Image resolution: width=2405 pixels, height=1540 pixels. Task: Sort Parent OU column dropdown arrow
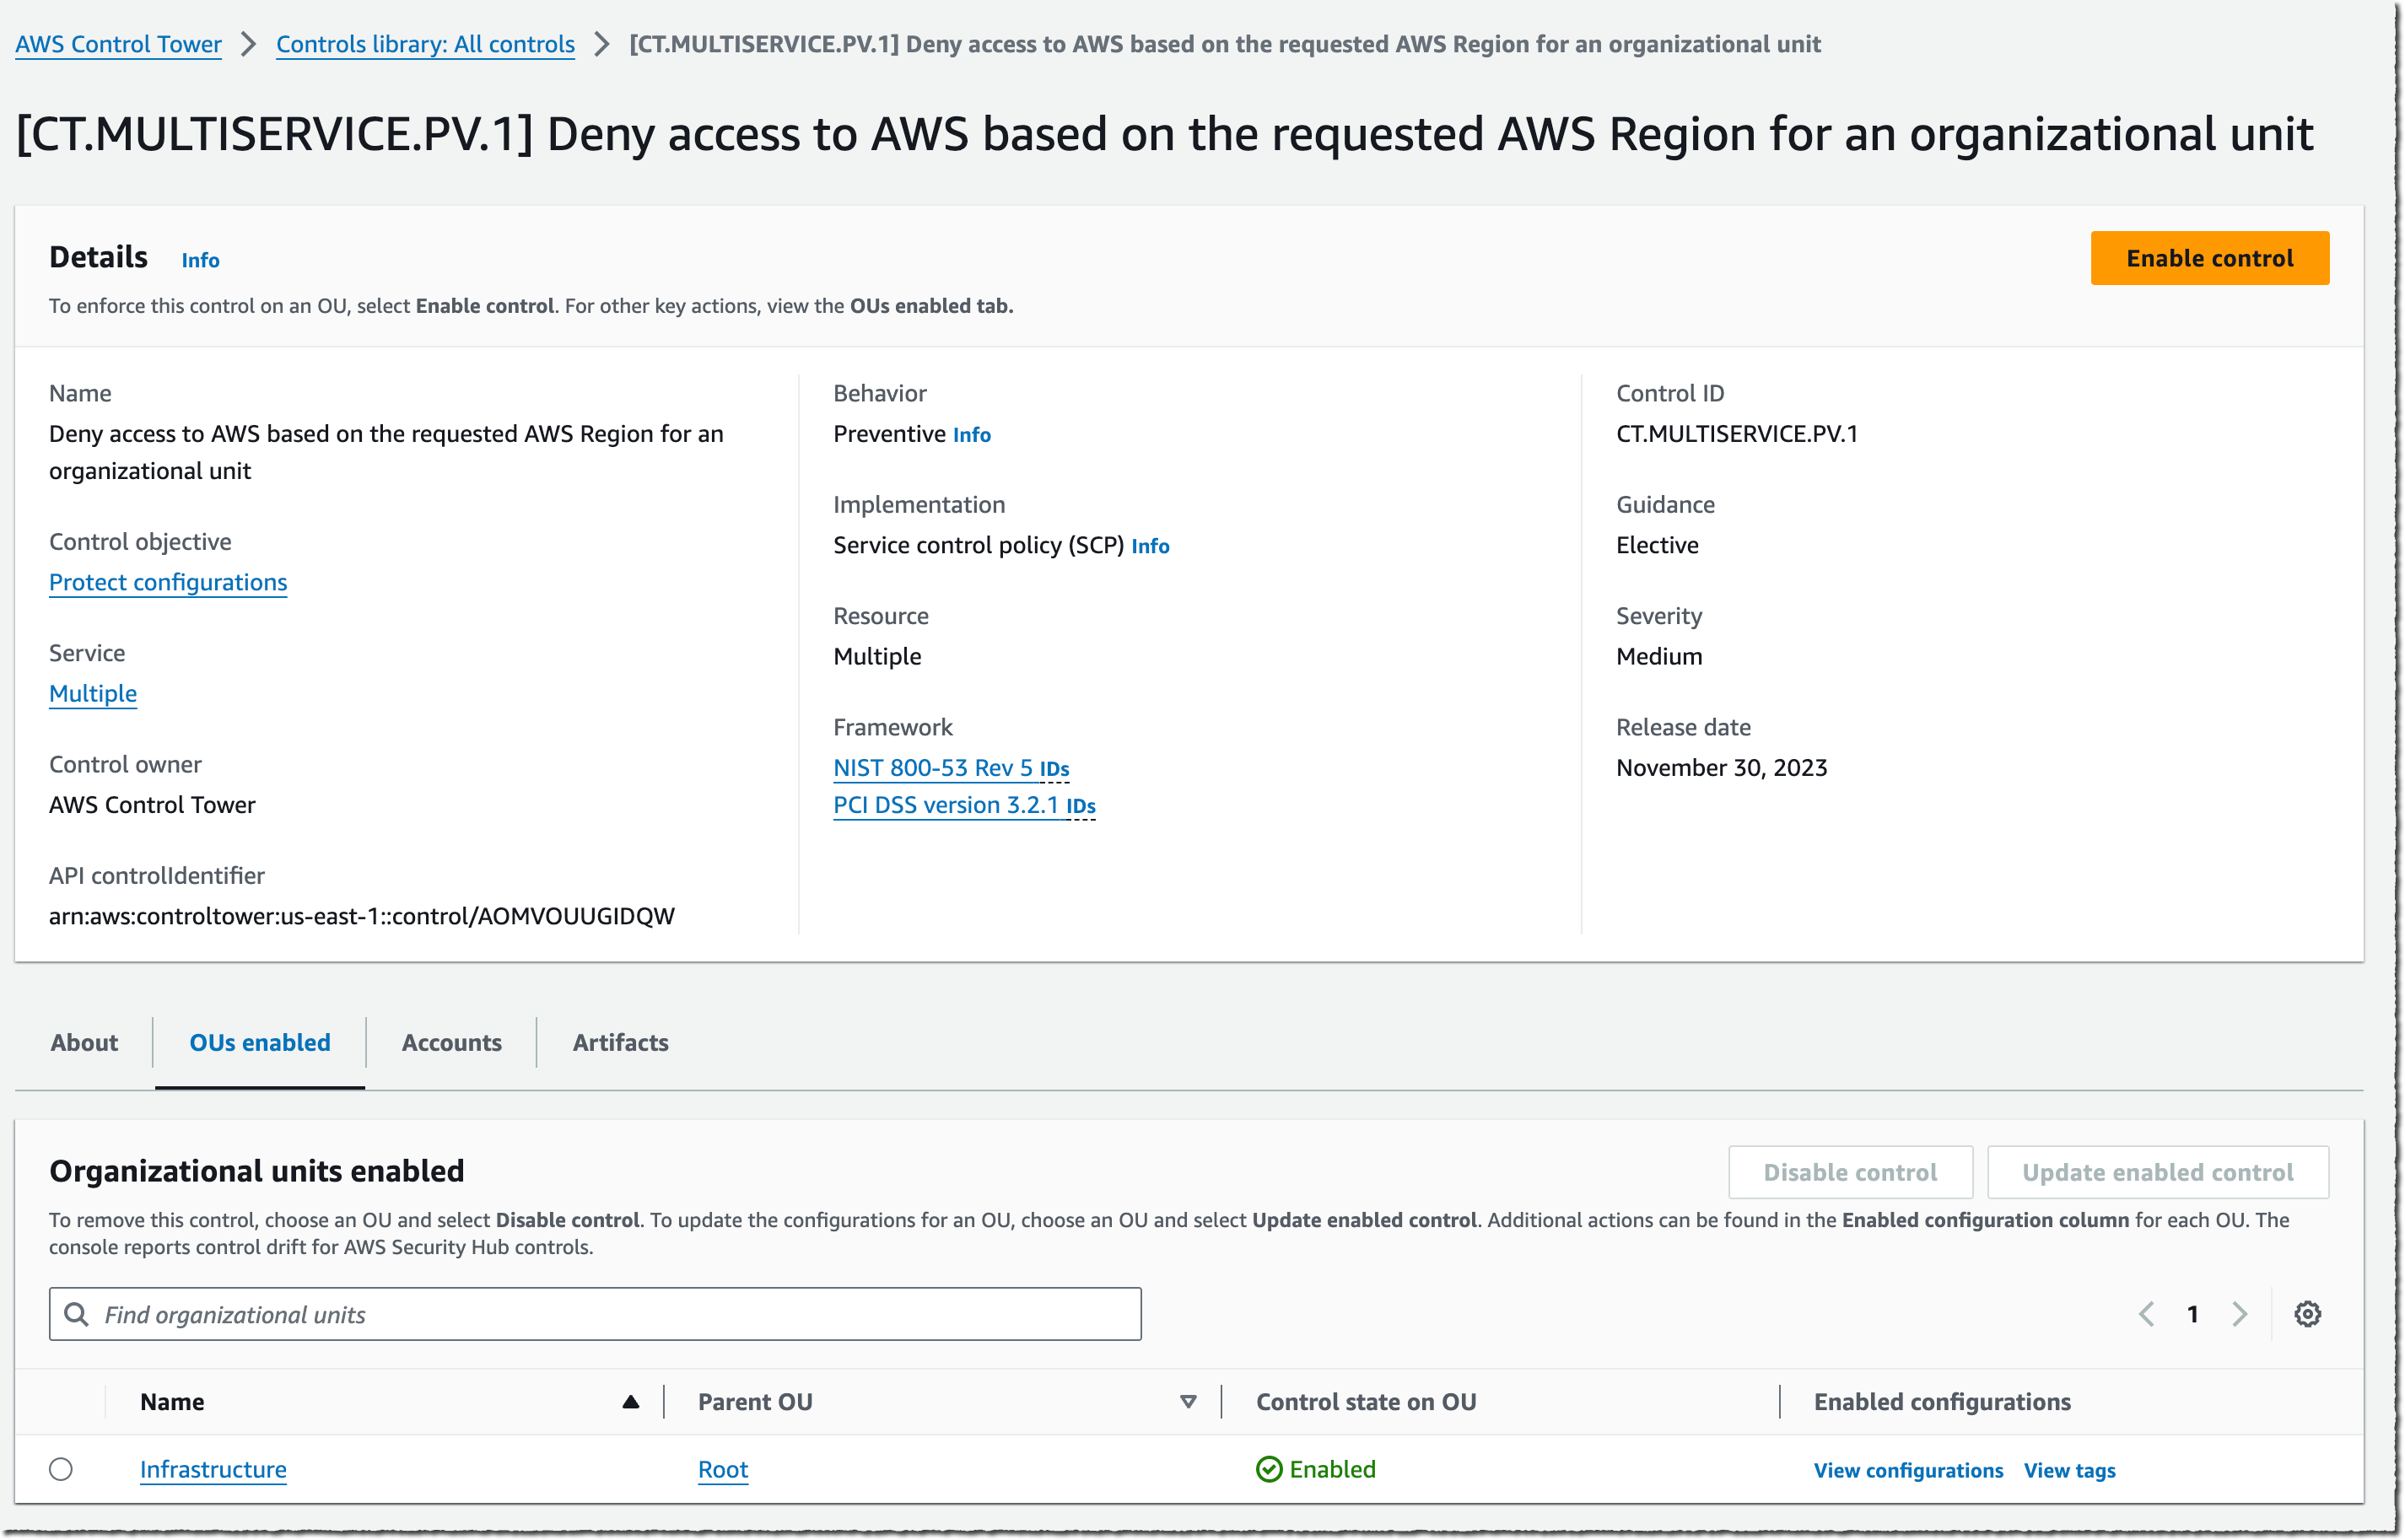[x=1188, y=1402]
